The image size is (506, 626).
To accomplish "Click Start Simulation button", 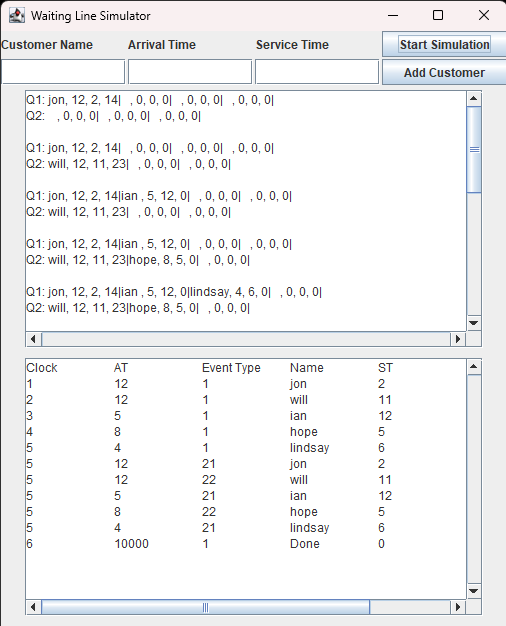I will [444, 44].
